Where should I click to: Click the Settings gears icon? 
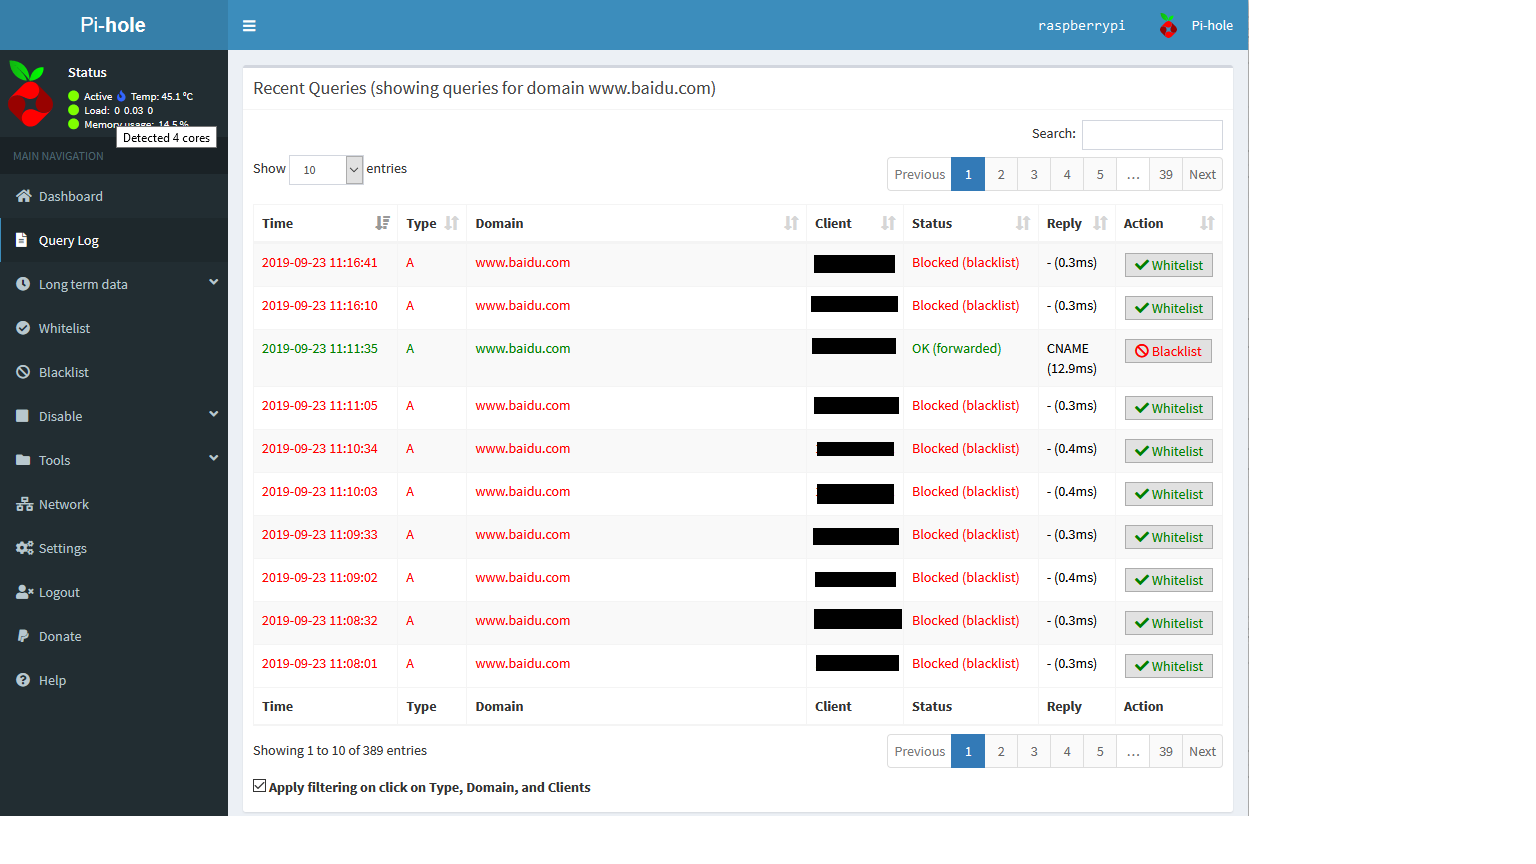pos(24,548)
